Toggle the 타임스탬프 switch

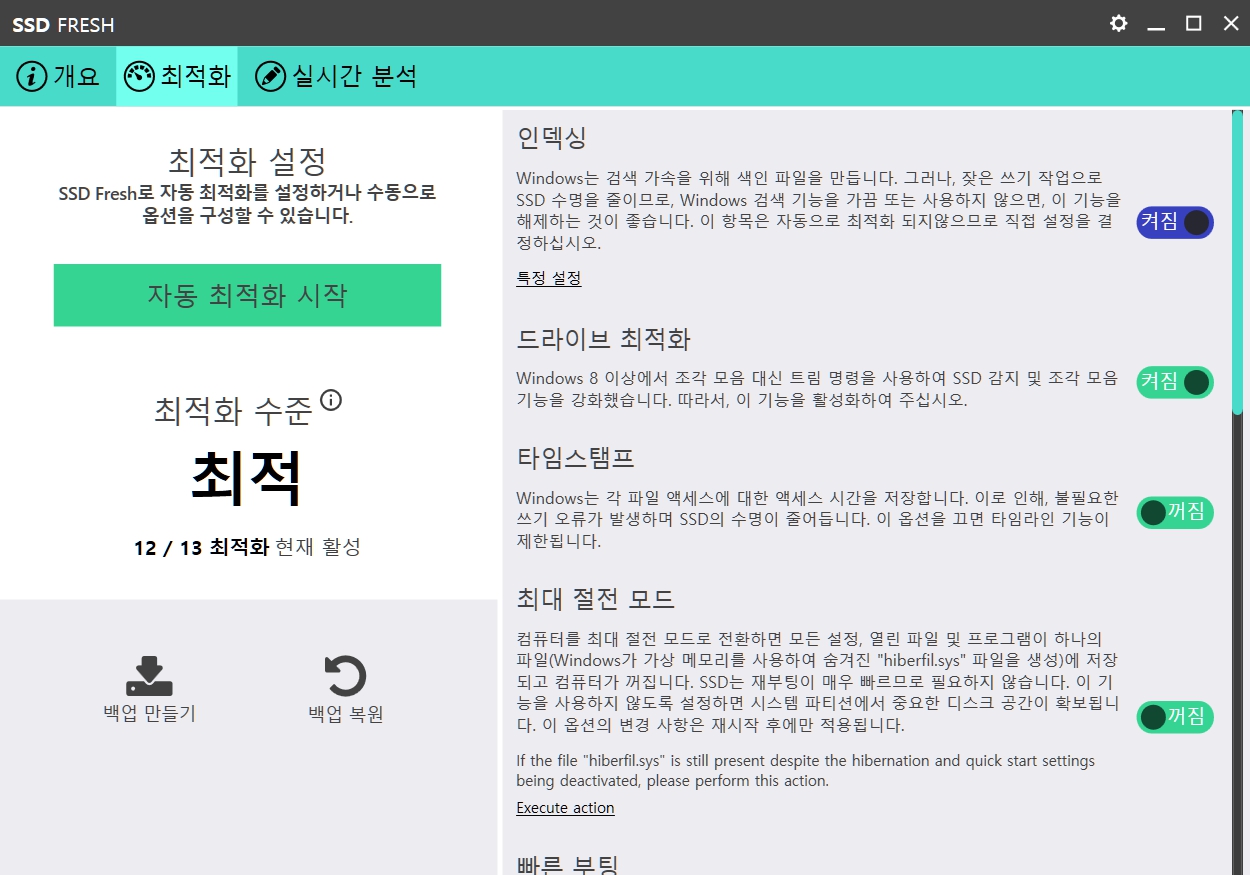click(1175, 513)
